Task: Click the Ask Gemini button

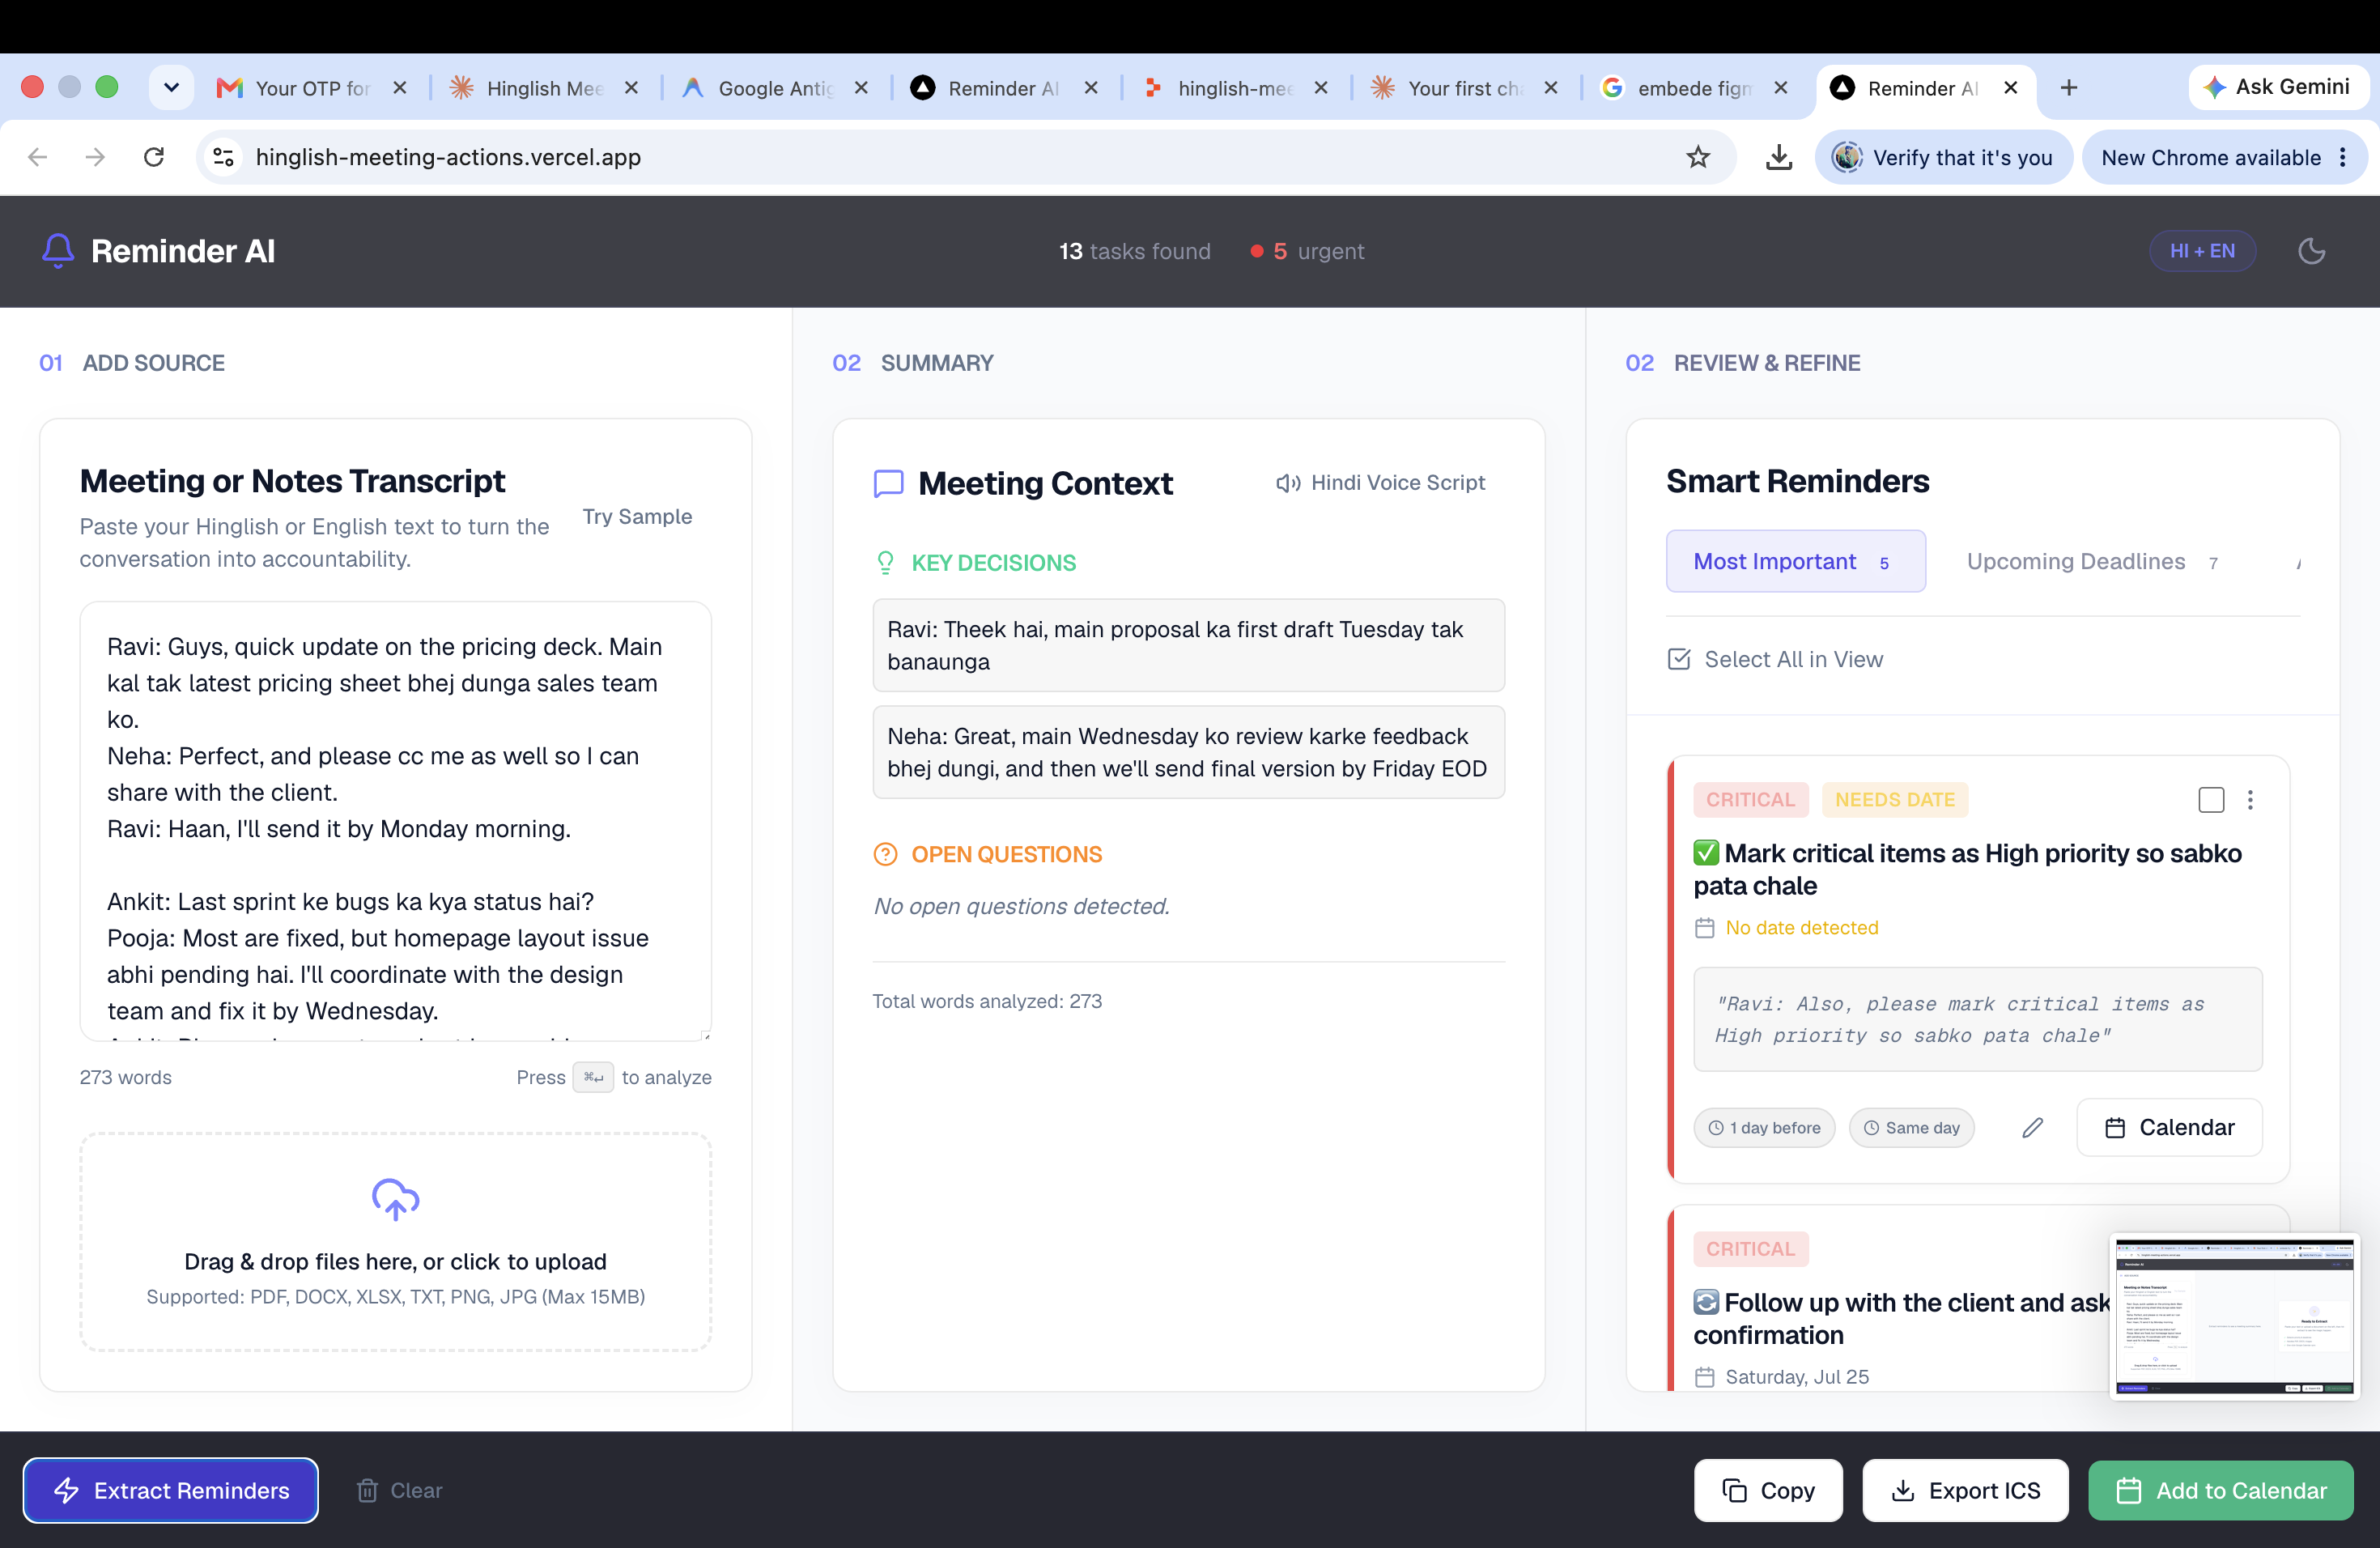Action: [x=2277, y=87]
